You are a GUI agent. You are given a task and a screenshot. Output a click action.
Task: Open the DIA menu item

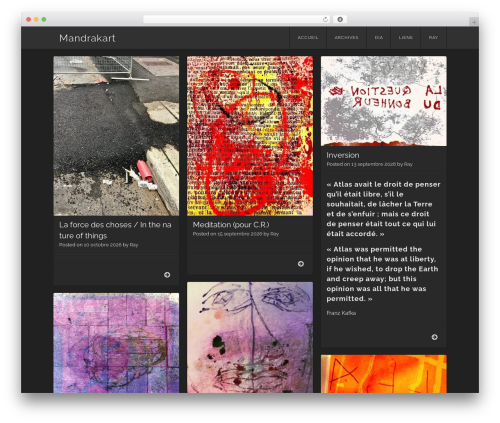click(379, 38)
